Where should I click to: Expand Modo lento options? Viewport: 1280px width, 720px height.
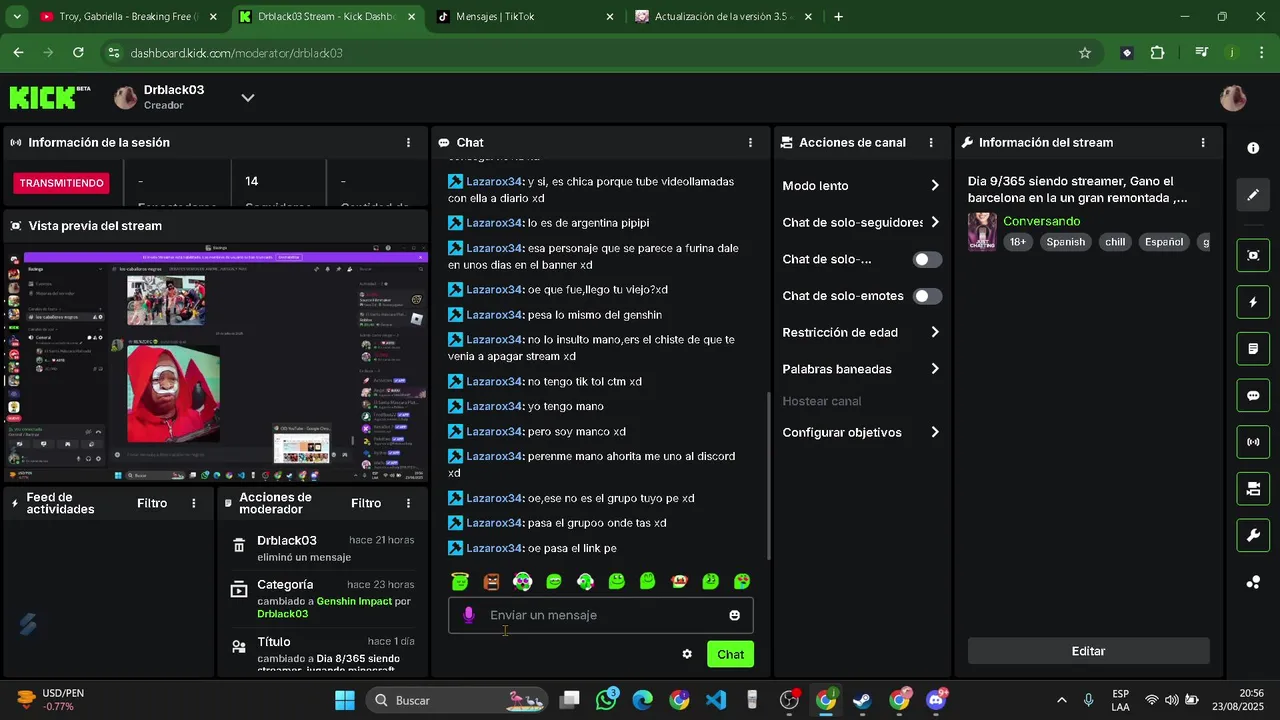pos(935,186)
